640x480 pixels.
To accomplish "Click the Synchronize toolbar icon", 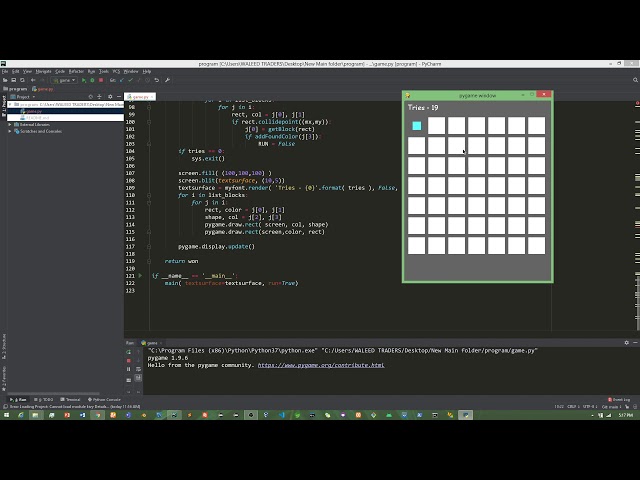I will point(22,80).
